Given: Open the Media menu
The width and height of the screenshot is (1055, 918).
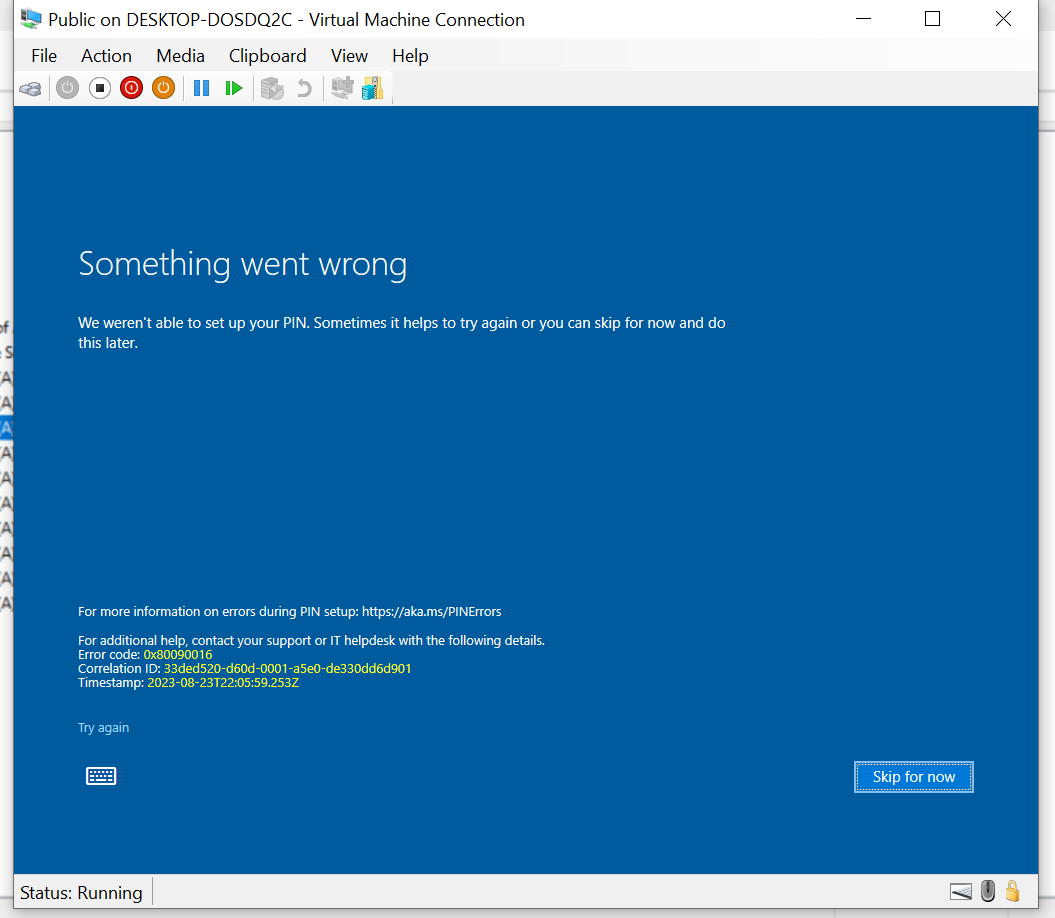Looking at the screenshot, I should point(180,56).
